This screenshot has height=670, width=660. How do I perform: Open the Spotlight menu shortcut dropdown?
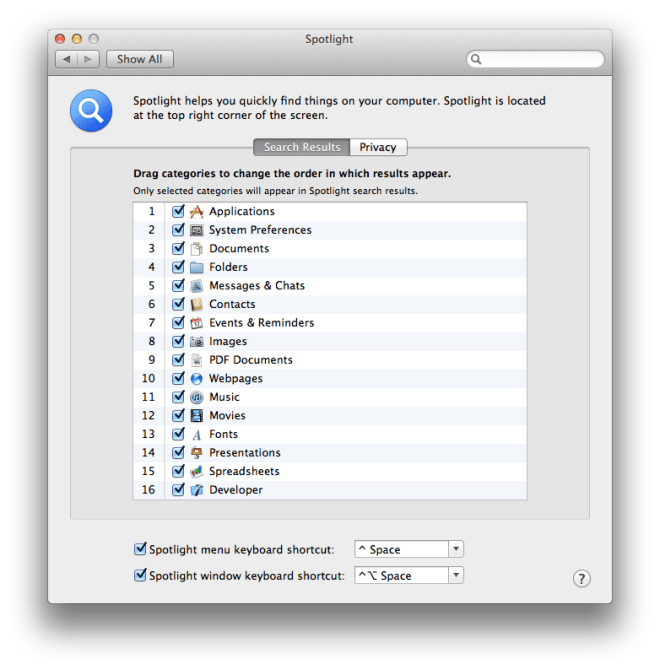(x=456, y=549)
